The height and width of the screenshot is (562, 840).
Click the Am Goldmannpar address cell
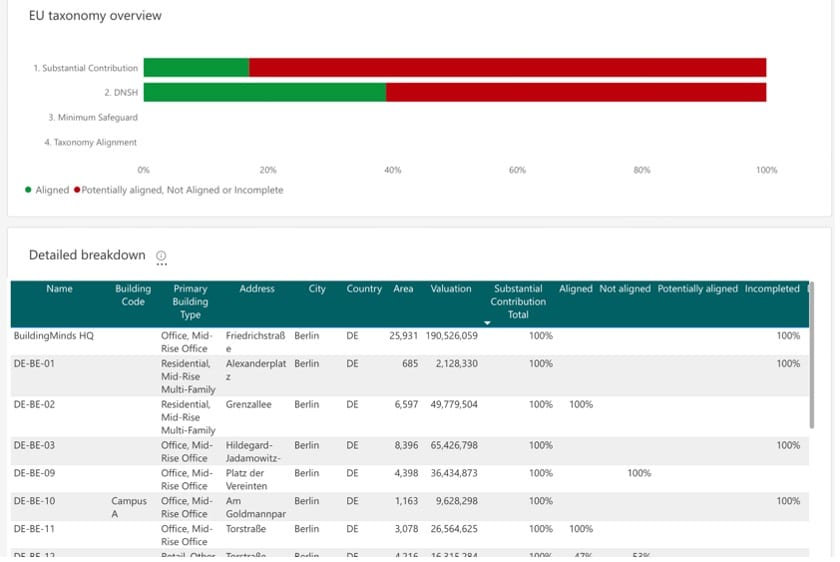pos(256,507)
